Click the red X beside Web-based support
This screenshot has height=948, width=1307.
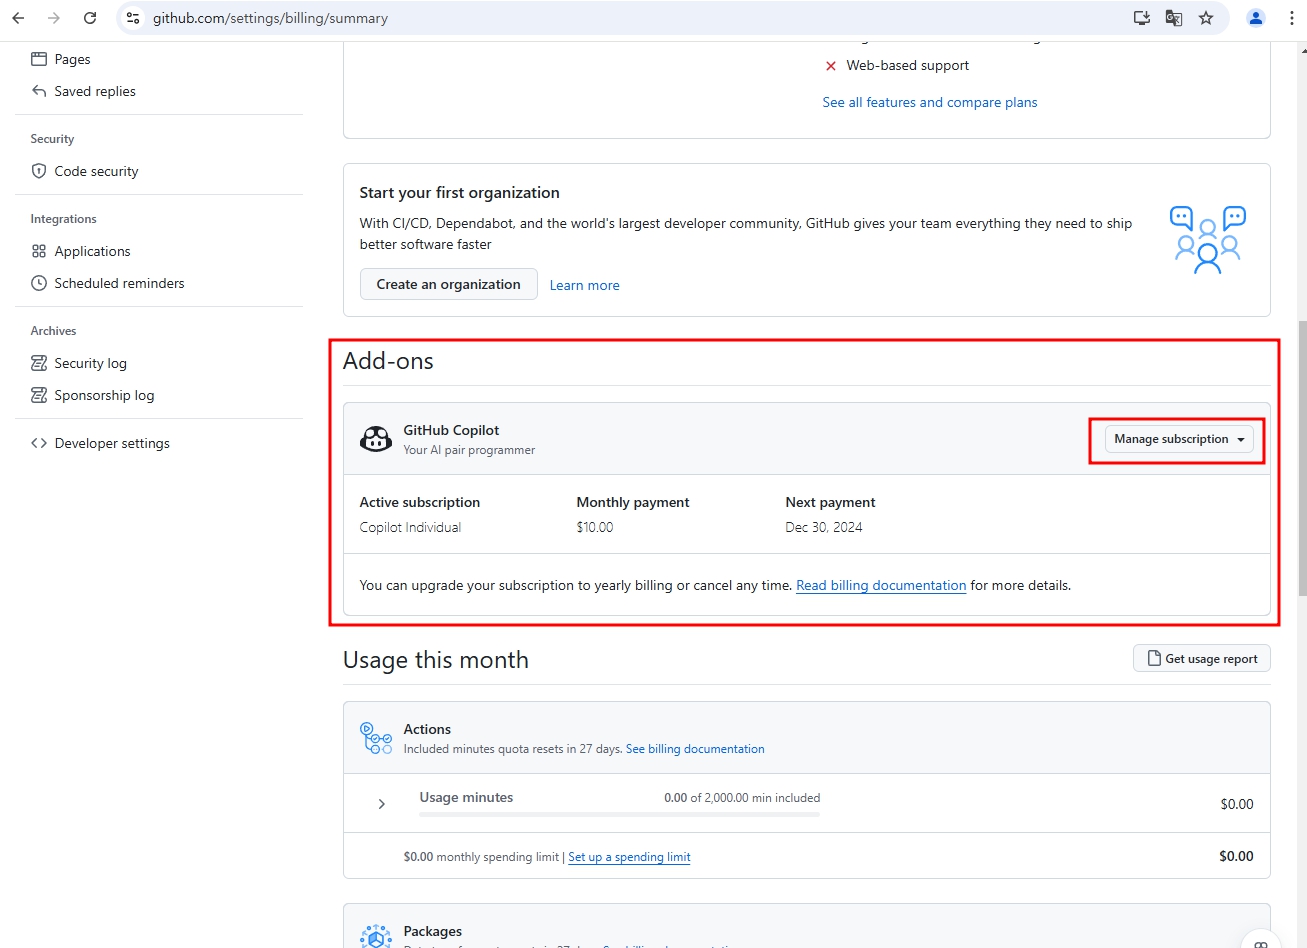pyautogui.click(x=830, y=66)
